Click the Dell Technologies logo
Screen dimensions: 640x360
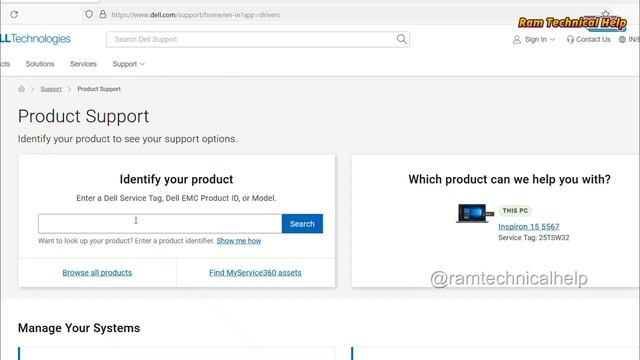click(x=36, y=39)
